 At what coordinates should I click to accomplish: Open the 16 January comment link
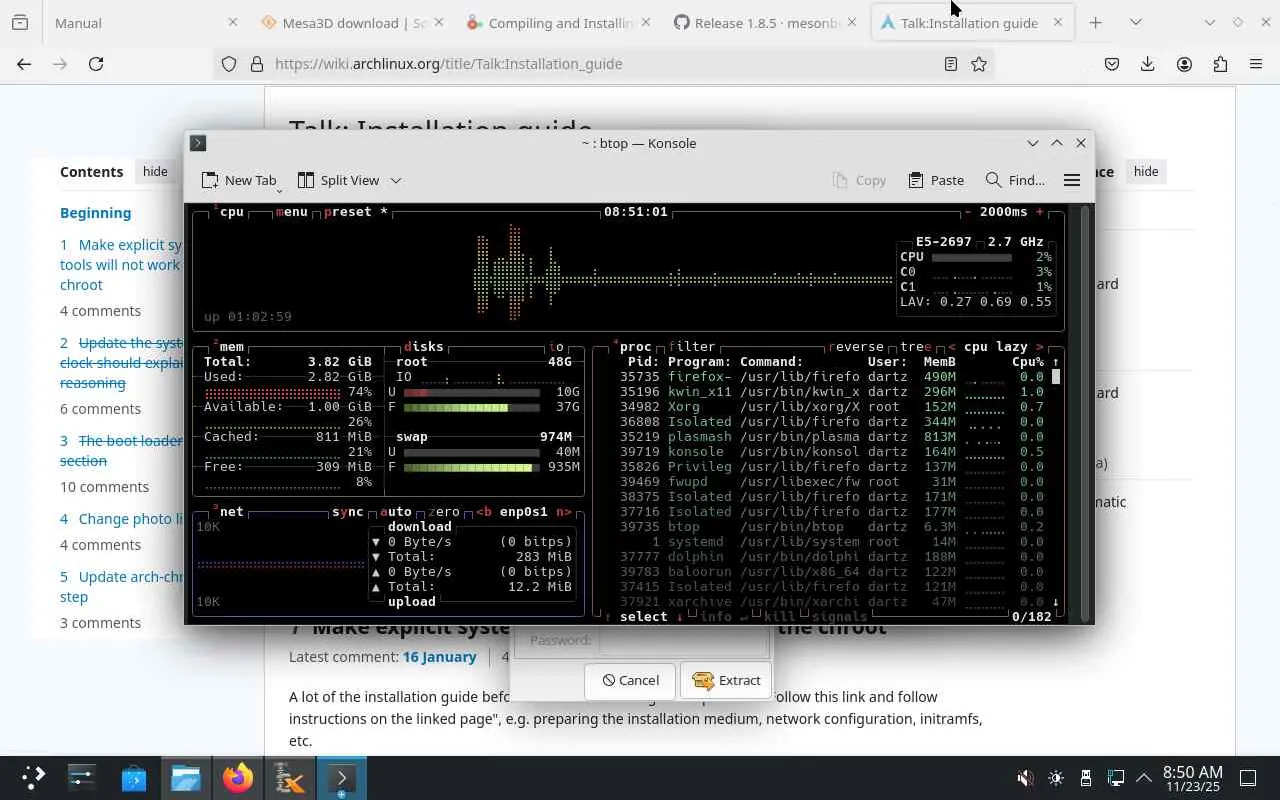click(439, 657)
